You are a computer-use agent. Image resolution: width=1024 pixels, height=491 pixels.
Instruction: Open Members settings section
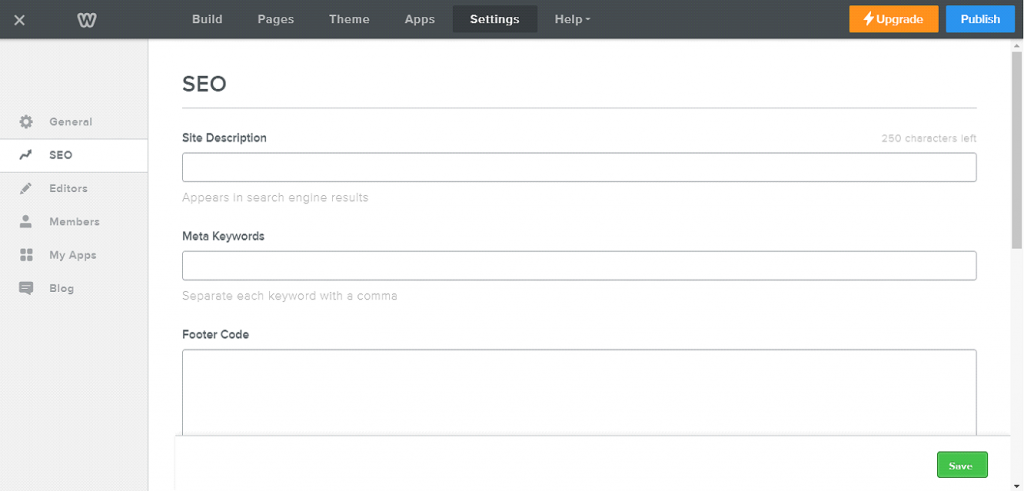pyautogui.click(x=74, y=221)
